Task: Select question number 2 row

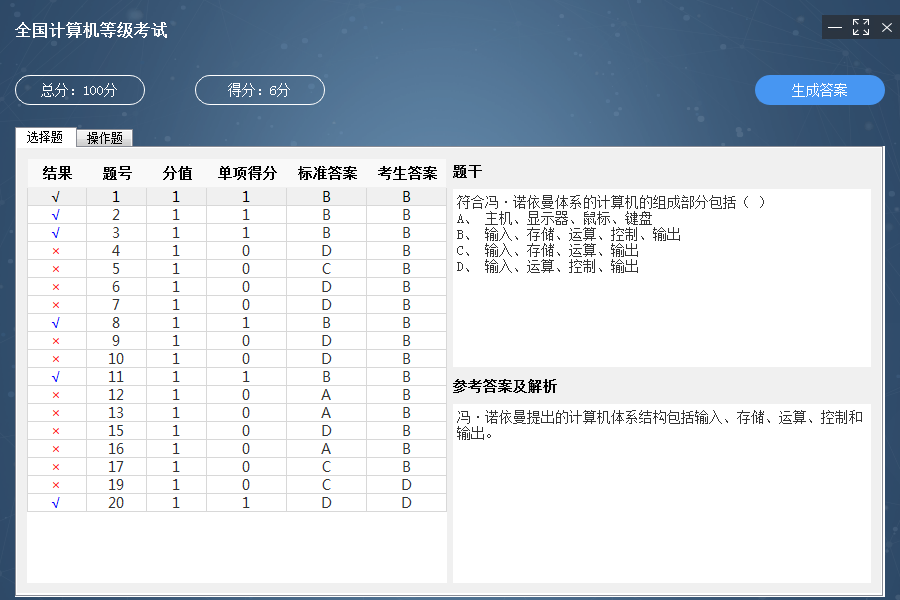Action: point(236,215)
